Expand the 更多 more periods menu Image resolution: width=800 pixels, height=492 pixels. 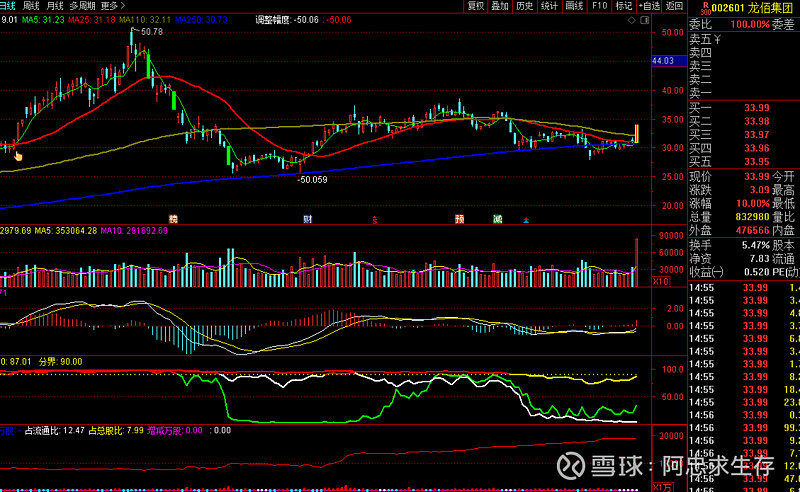[x=112, y=6]
